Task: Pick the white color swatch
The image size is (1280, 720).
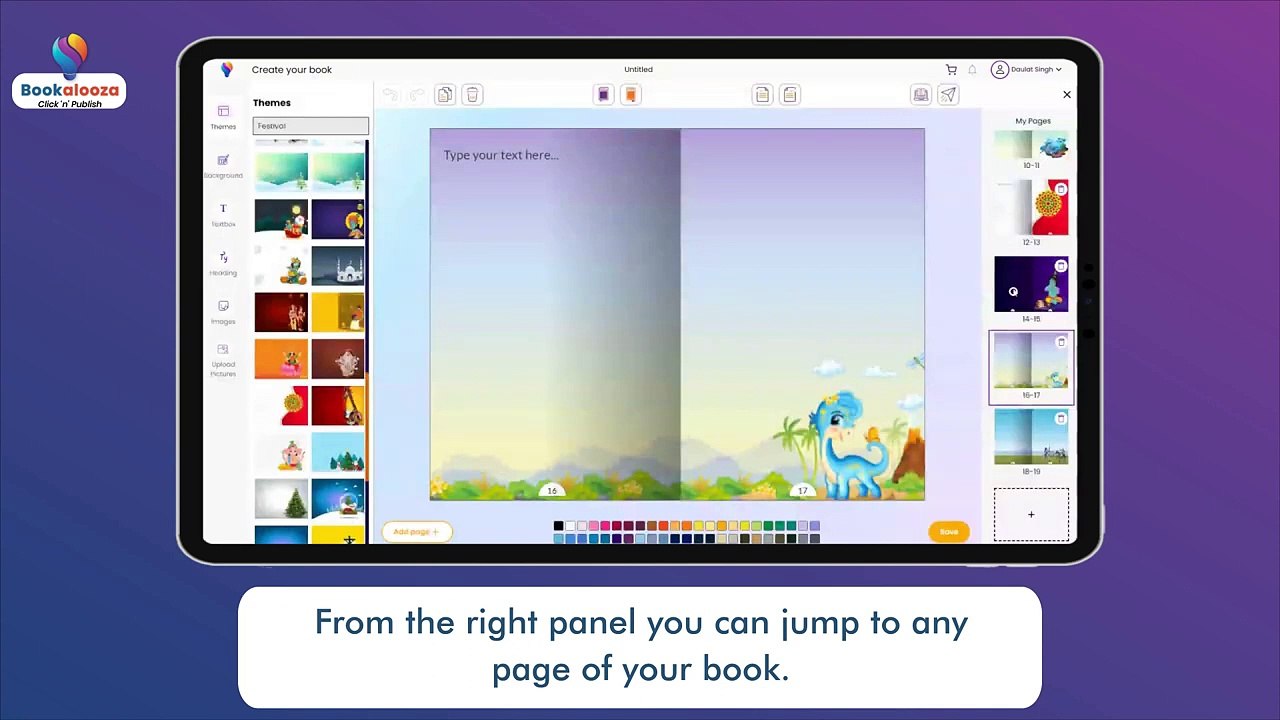Action: pos(570,526)
